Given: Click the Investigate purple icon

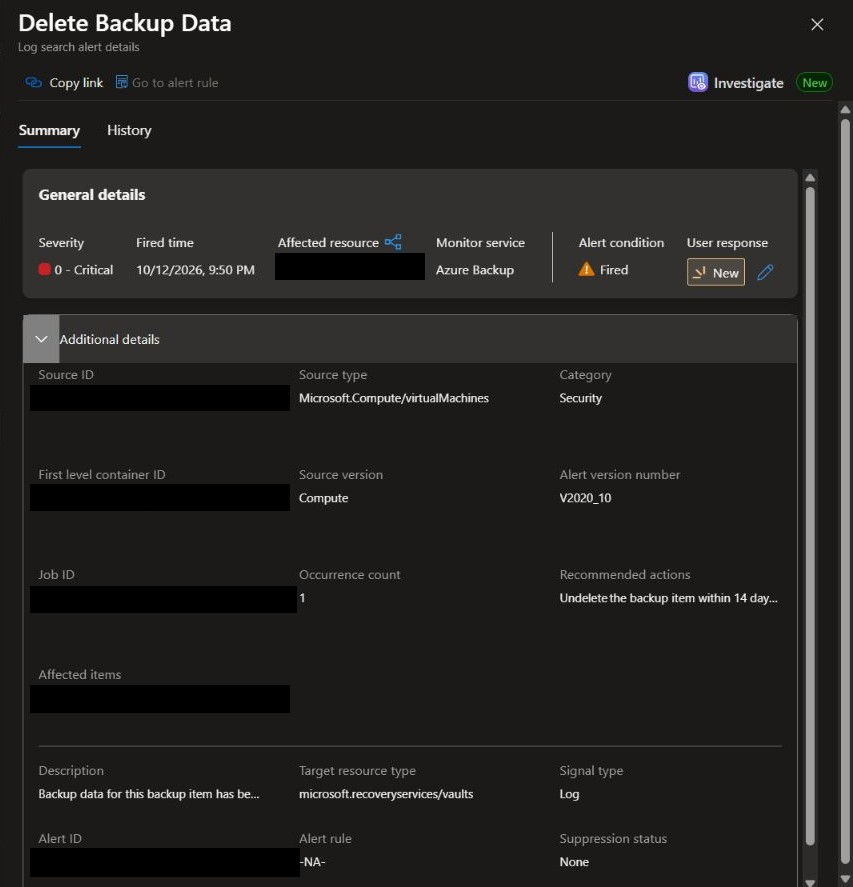Looking at the screenshot, I should click(x=697, y=83).
